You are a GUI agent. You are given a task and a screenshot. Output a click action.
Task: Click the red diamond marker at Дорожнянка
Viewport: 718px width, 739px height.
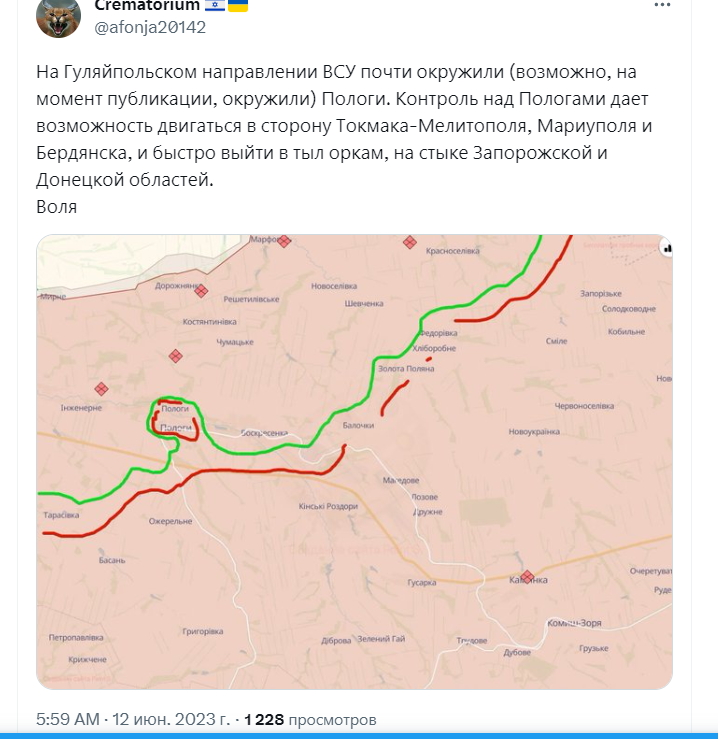tap(201, 291)
